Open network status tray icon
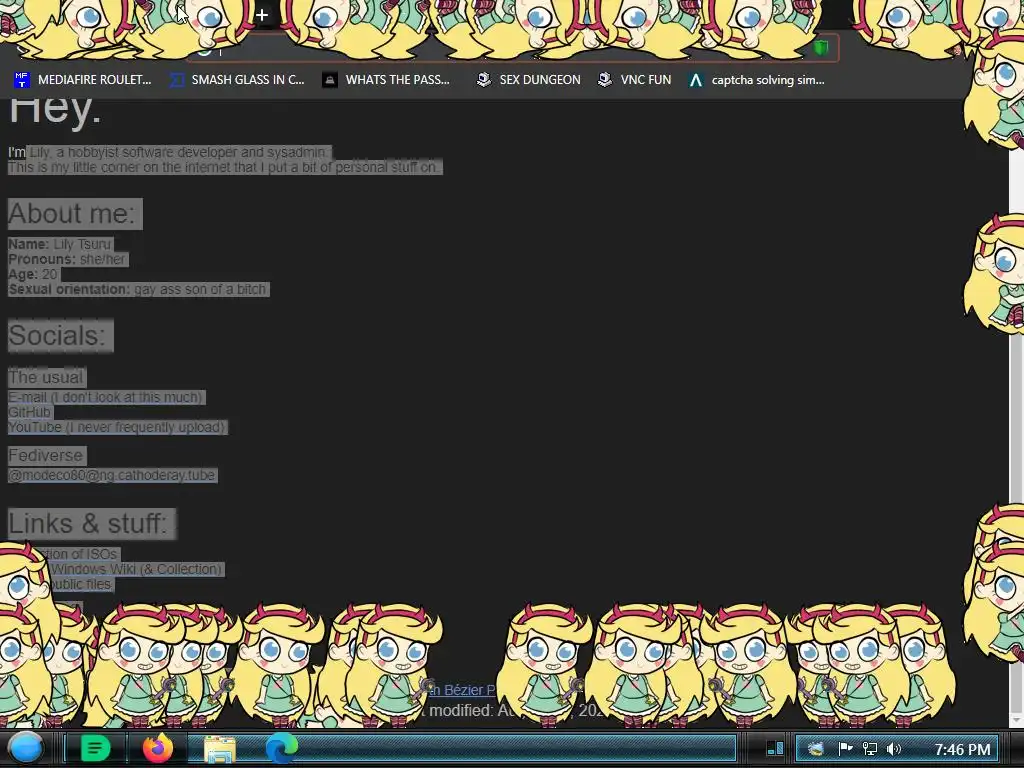The image size is (1024, 768). tap(869, 749)
